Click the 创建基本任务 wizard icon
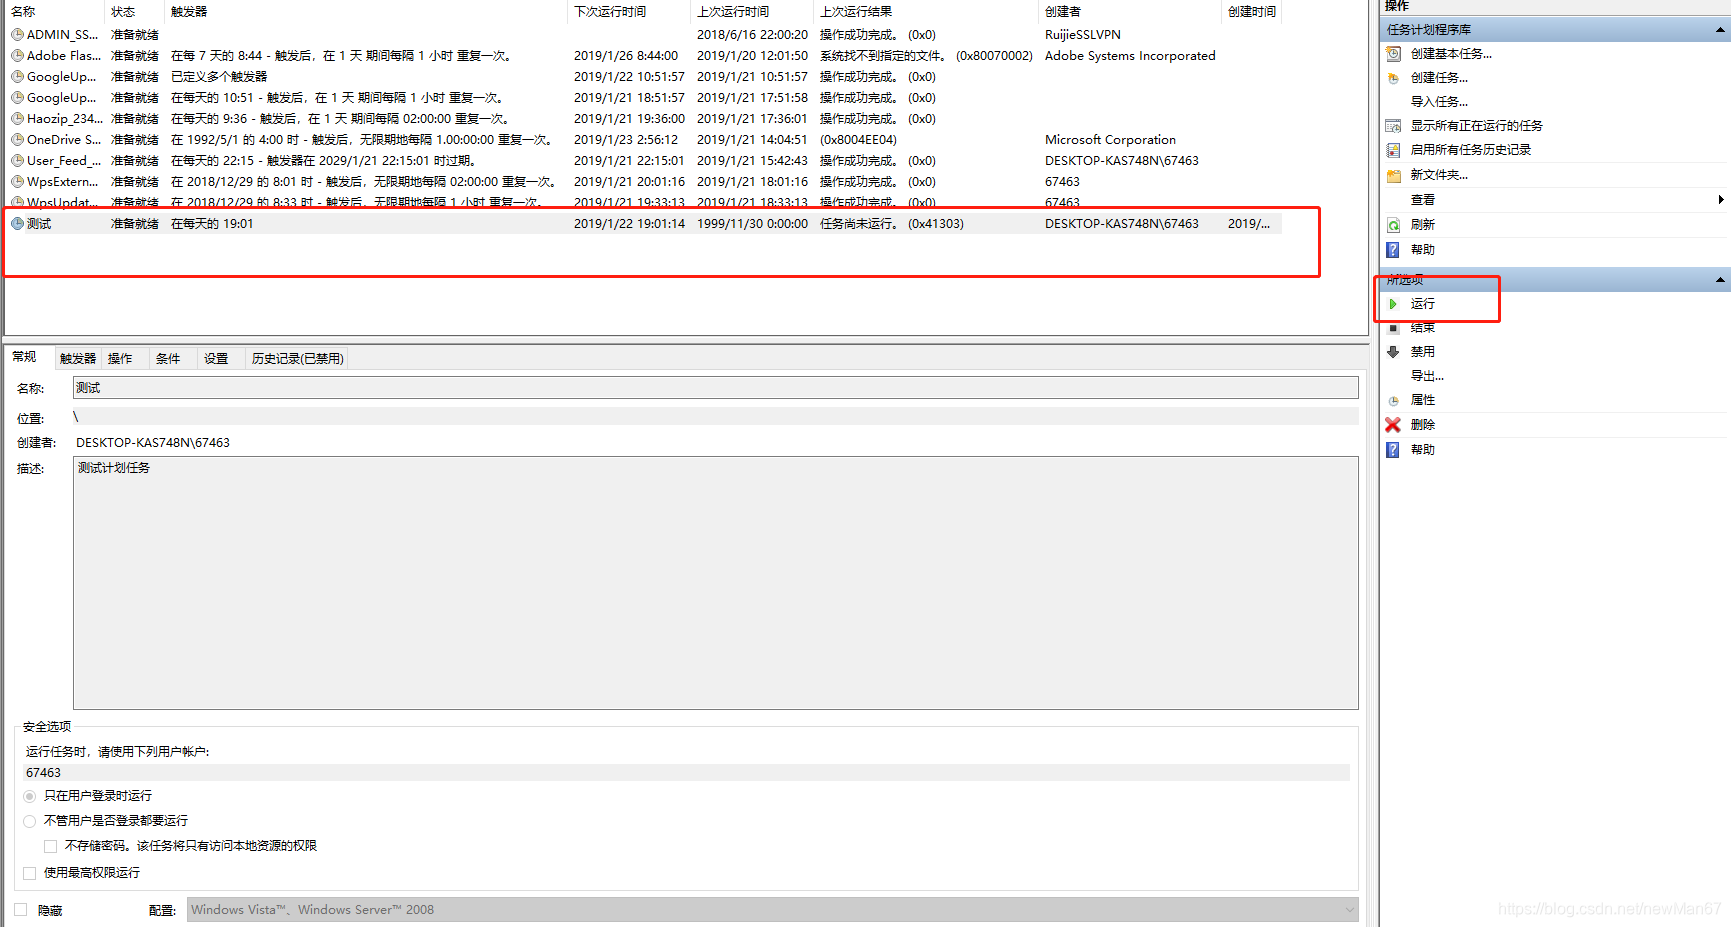 click(1393, 54)
